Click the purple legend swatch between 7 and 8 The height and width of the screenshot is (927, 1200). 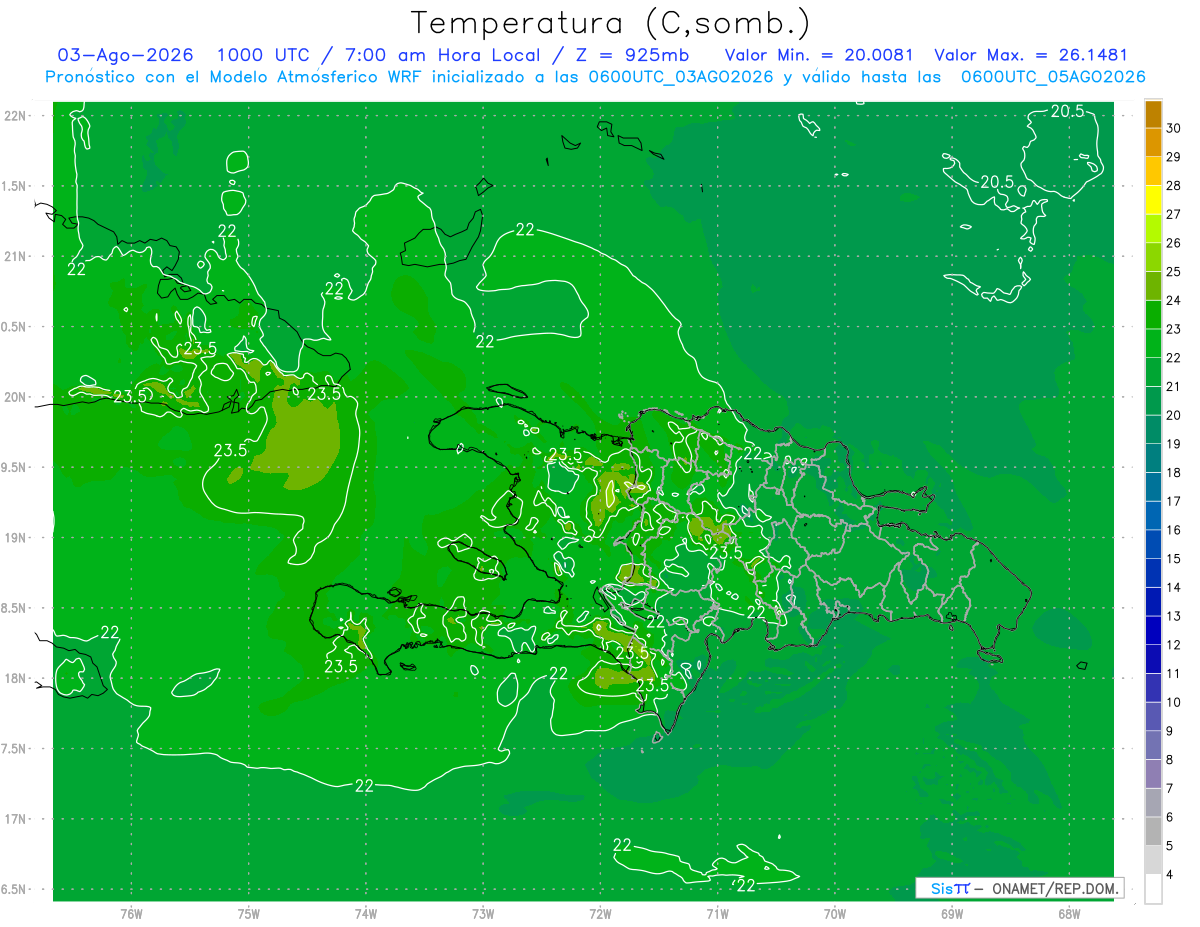[x=1153, y=774]
